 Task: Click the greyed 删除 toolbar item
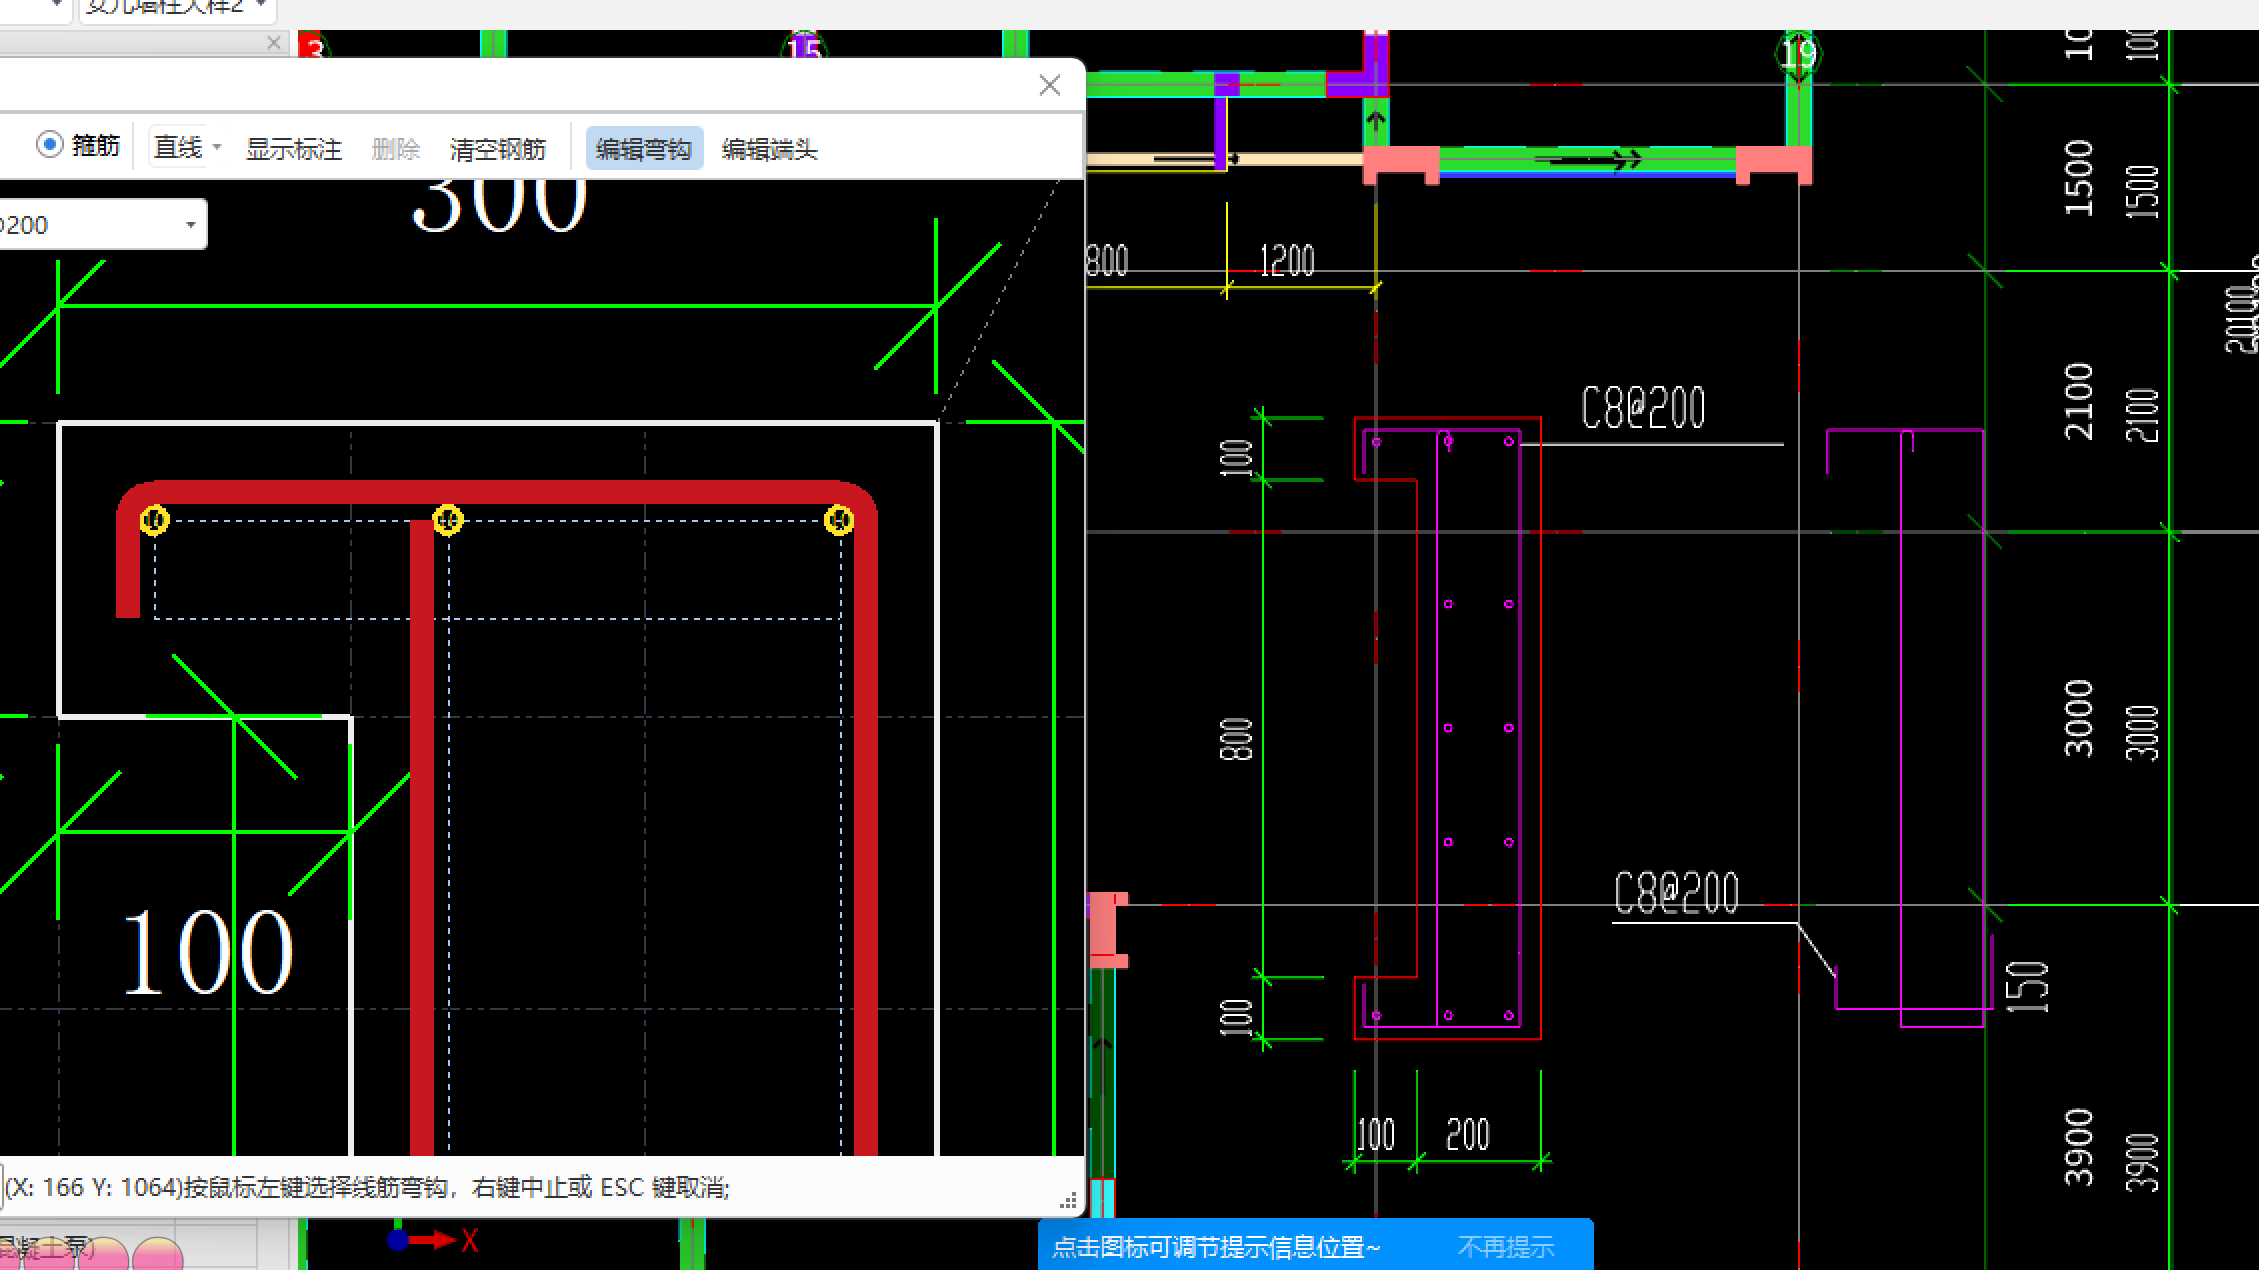[395, 149]
